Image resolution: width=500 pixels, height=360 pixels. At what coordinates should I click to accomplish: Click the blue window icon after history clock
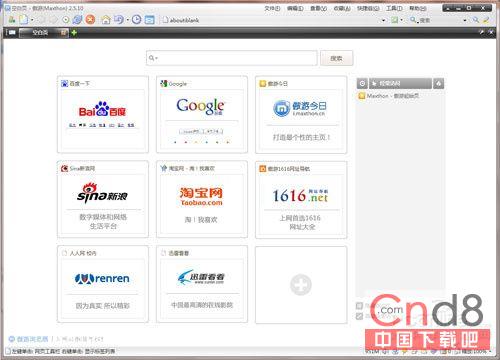point(149,20)
